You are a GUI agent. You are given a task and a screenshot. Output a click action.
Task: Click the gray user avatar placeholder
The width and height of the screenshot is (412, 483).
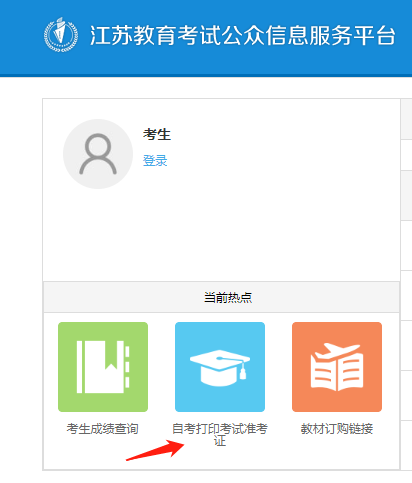(x=98, y=154)
